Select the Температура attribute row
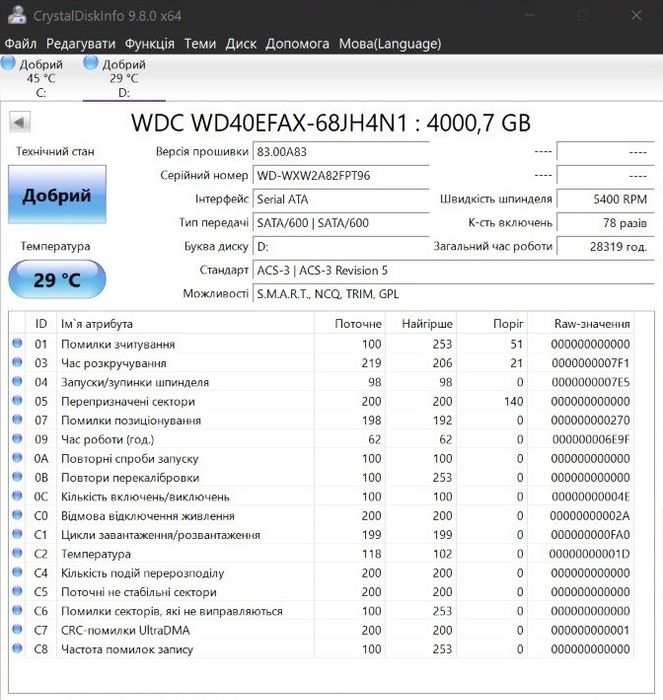The height and width of the screenshot is (700, 663). click(321, 554)
